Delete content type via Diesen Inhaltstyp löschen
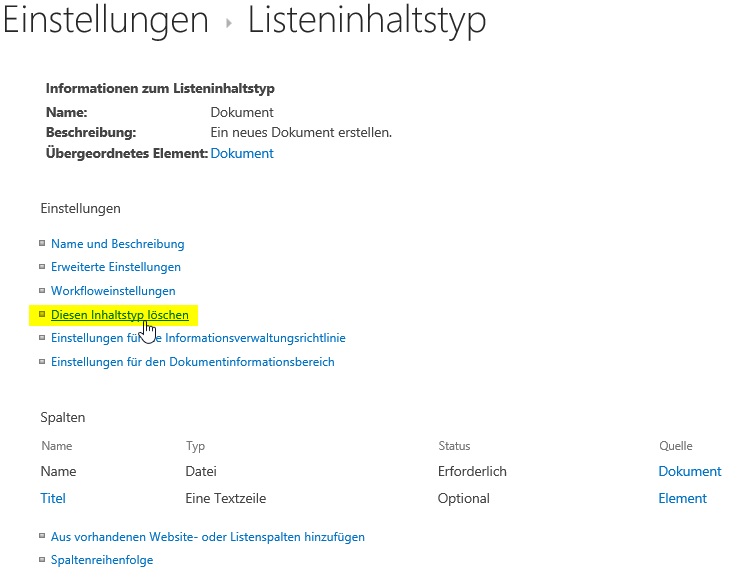 (119, 315)
